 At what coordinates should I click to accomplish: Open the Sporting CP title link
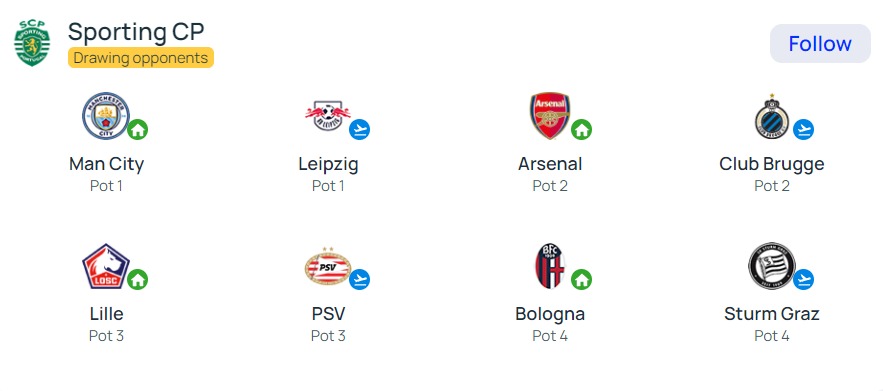tap(136, 32)
